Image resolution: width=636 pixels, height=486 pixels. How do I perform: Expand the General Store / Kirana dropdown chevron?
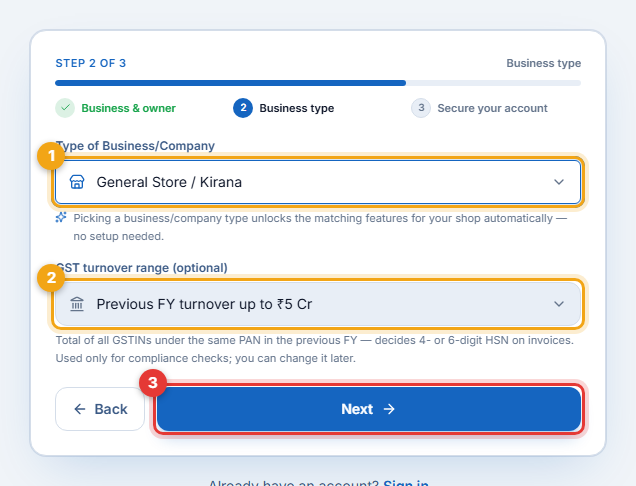point(559,182)
